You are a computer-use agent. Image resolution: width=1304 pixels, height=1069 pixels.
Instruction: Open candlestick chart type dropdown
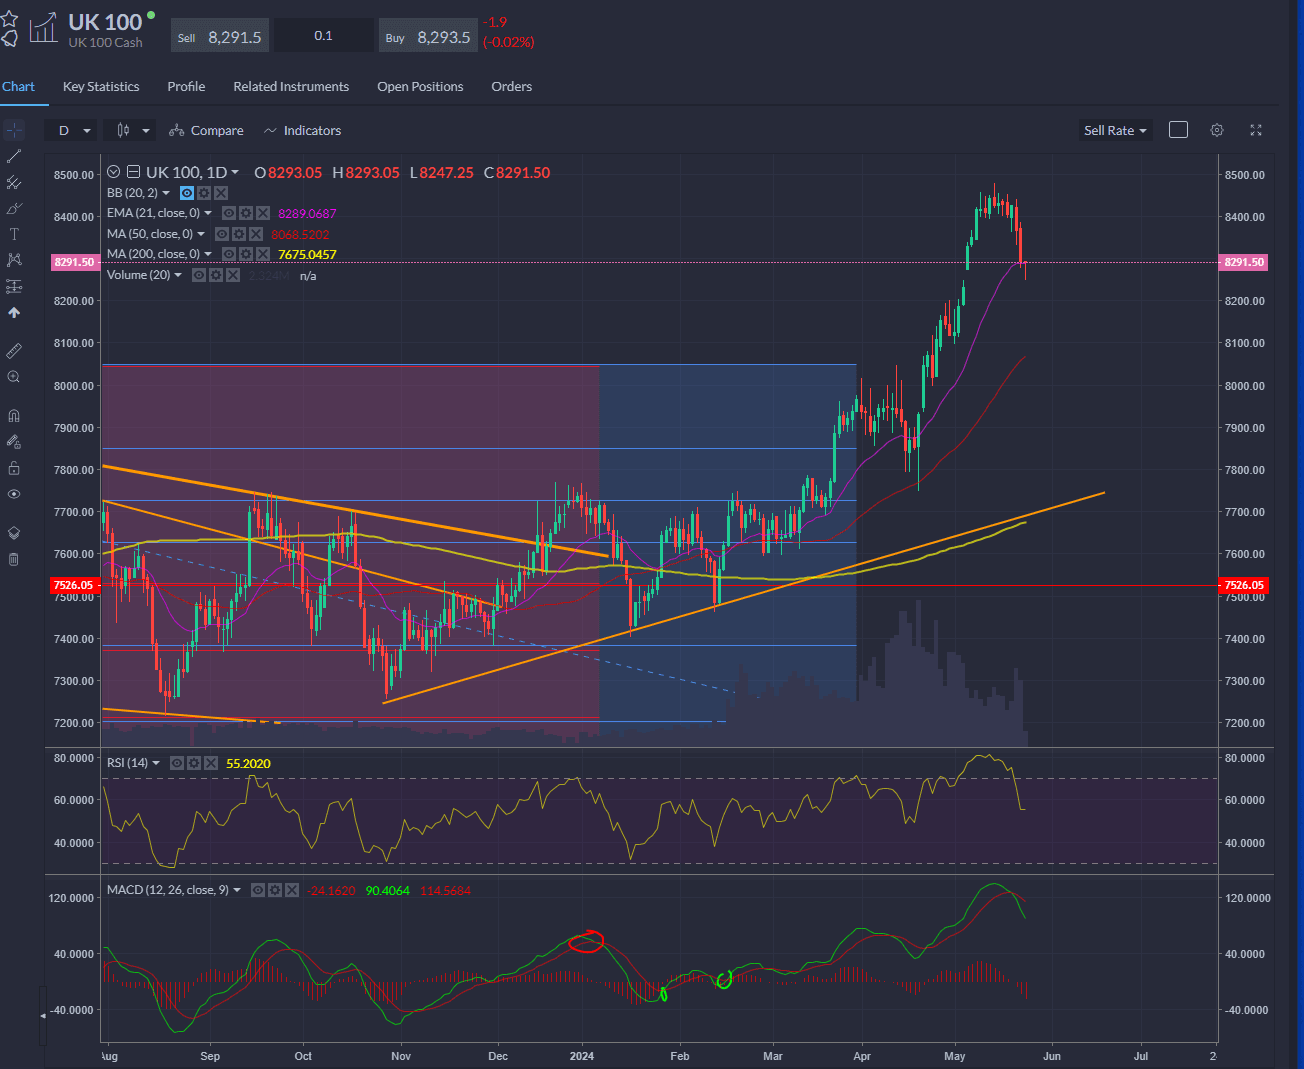coord(132,130)
